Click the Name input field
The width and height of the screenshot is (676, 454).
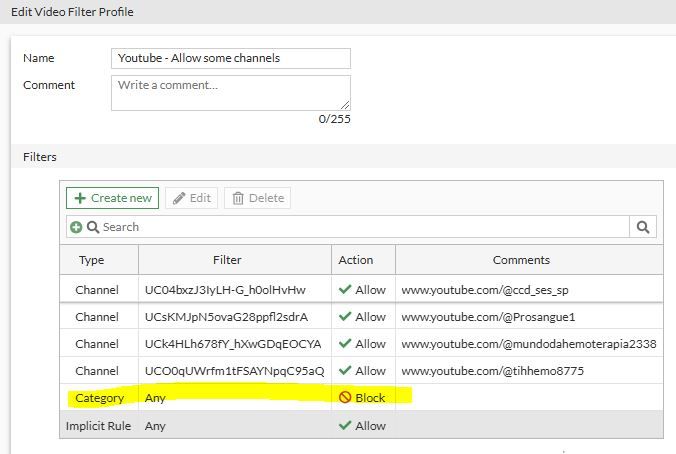[x=231, y=58]
